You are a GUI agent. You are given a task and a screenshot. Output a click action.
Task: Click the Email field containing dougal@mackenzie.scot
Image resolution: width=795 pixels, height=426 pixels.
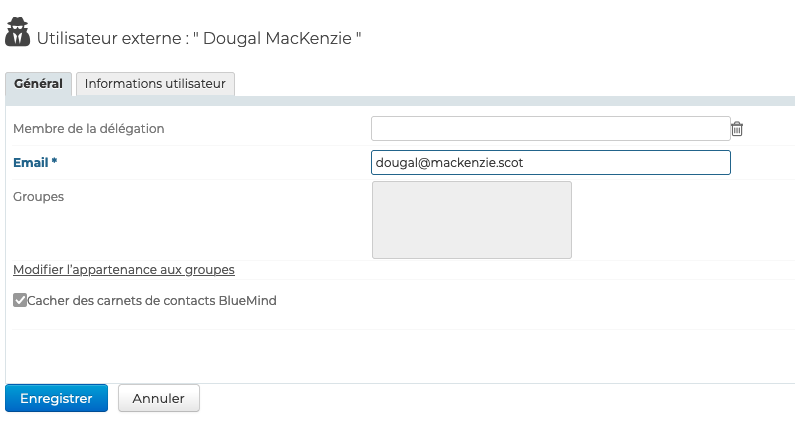pos(550,162)
